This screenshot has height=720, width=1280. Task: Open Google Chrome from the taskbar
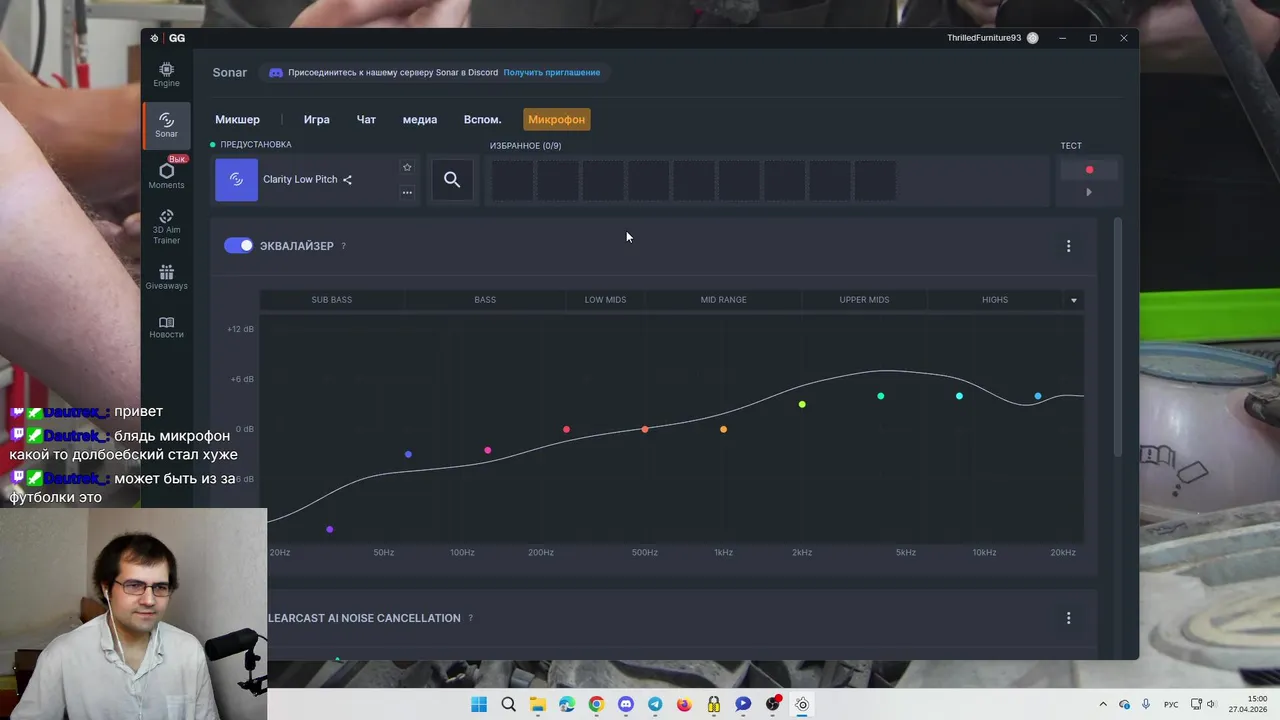coord(596,704)
